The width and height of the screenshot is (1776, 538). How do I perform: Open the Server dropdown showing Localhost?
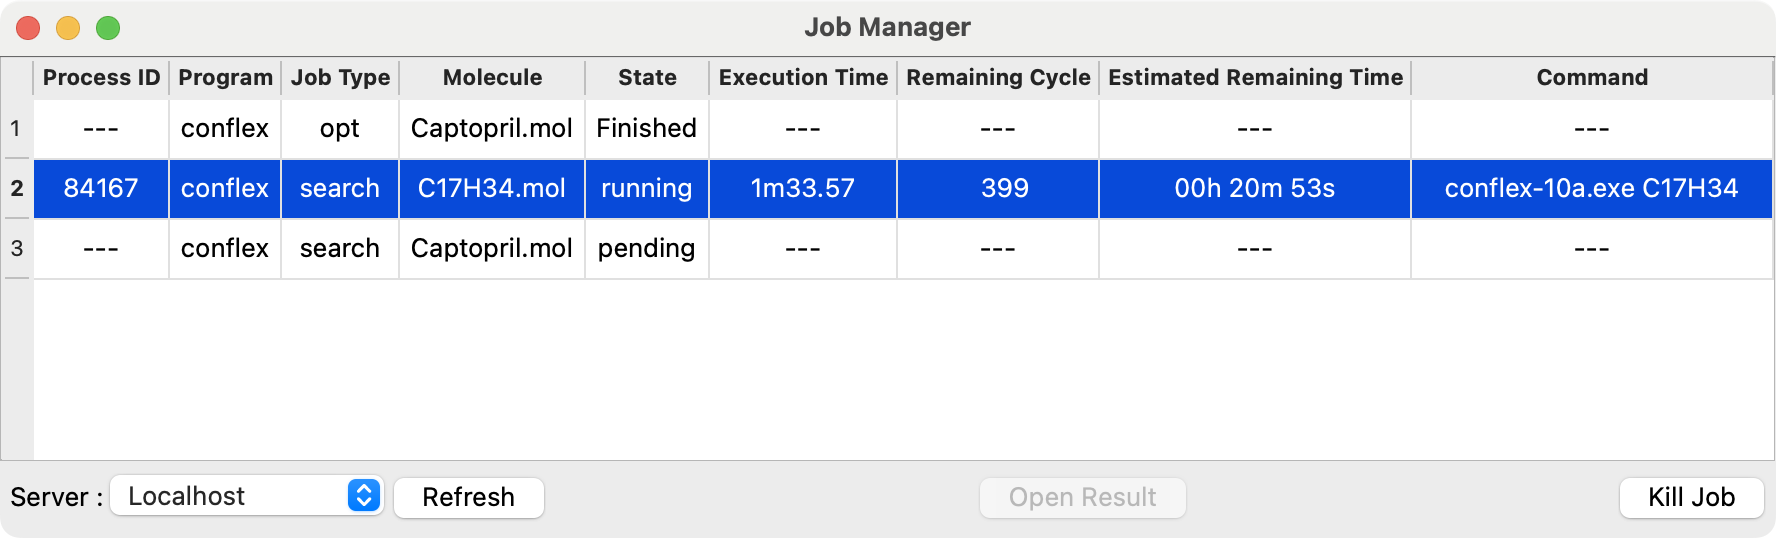point(246,496)
